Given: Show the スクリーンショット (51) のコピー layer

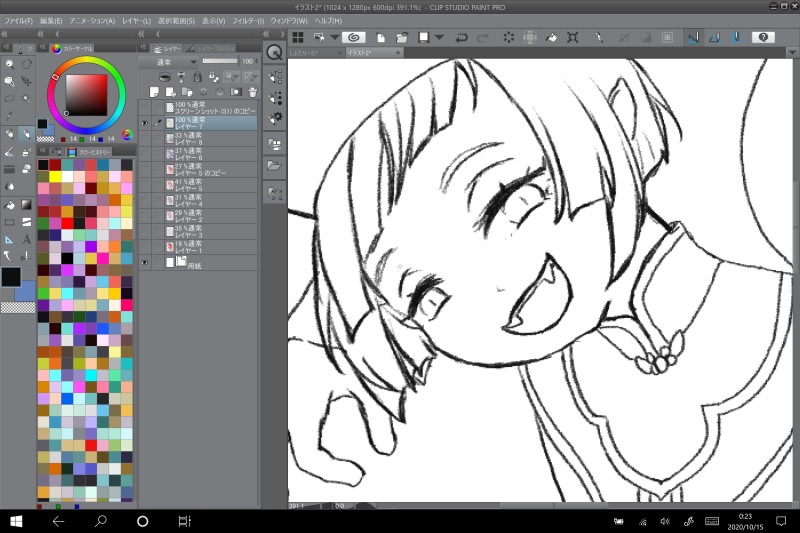Looking at the screenshot, I should [145, 108].
